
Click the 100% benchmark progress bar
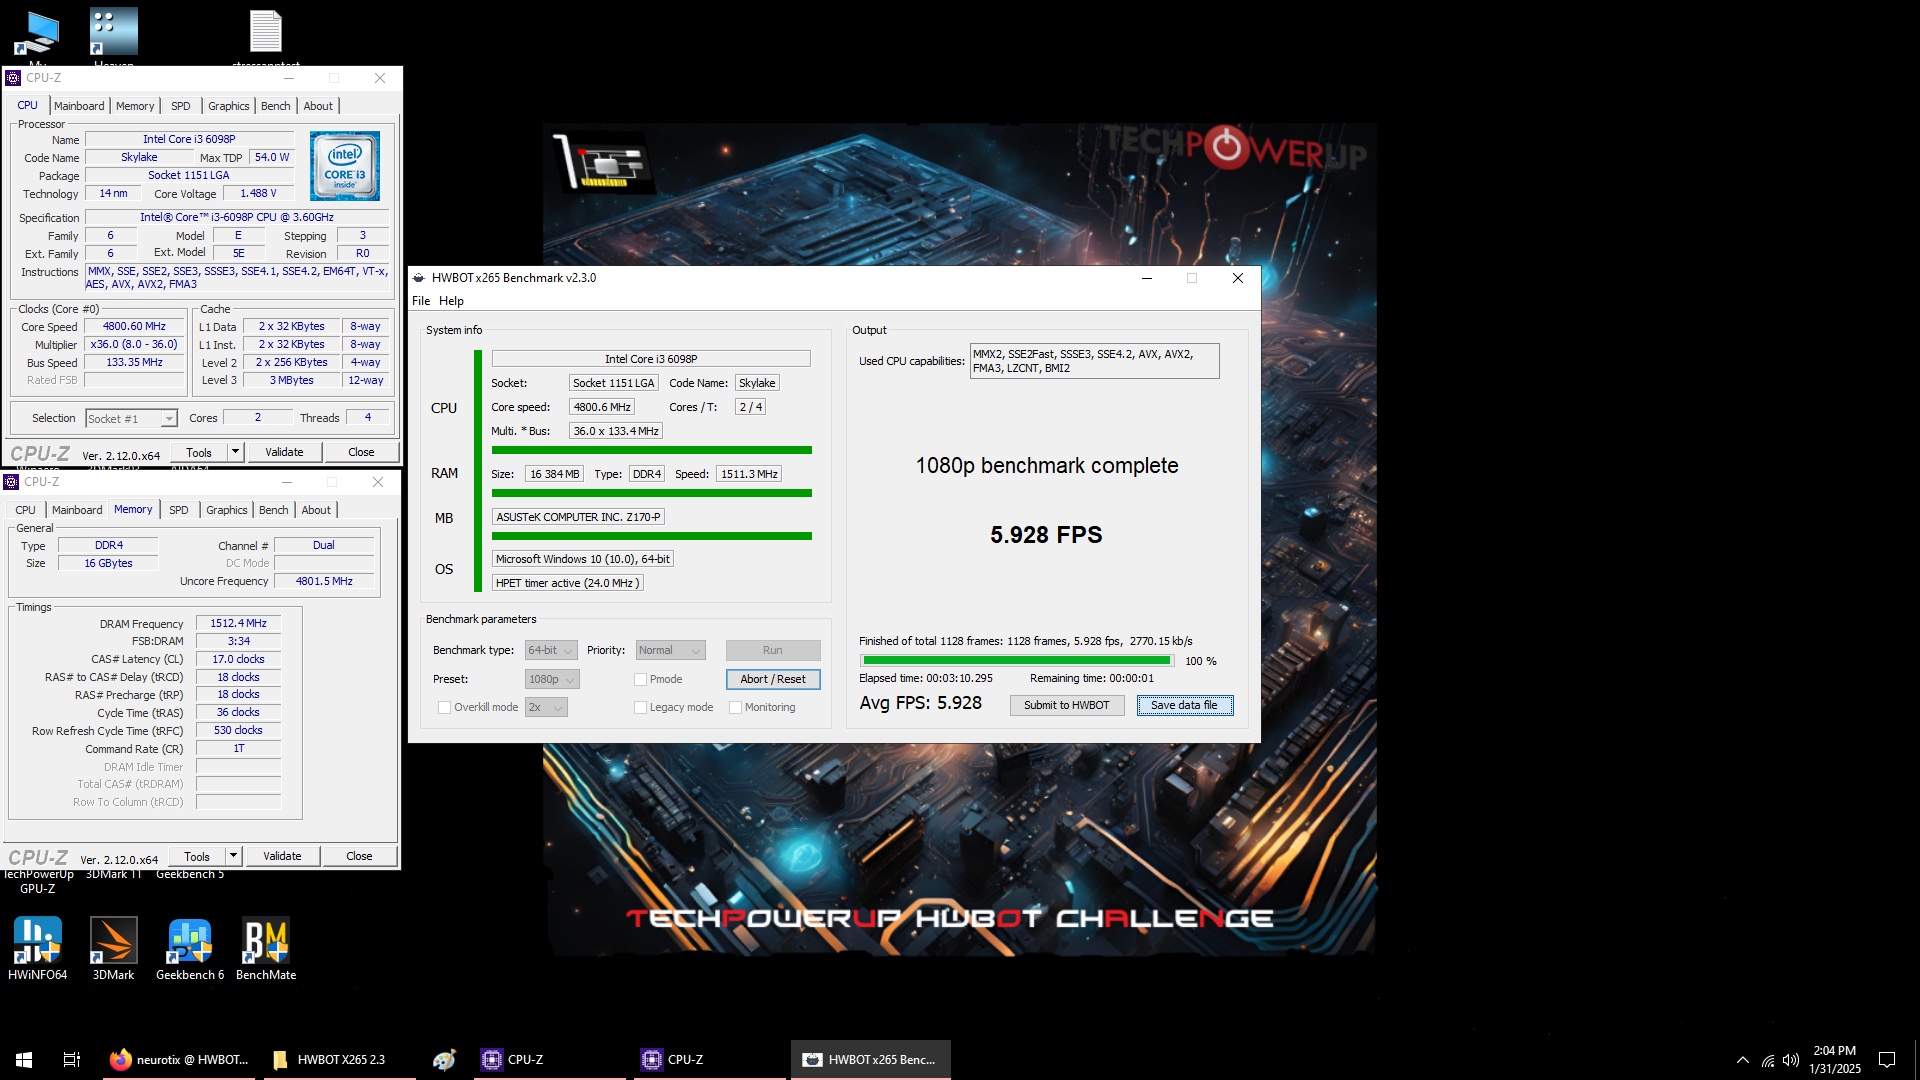coord(1017,660)
